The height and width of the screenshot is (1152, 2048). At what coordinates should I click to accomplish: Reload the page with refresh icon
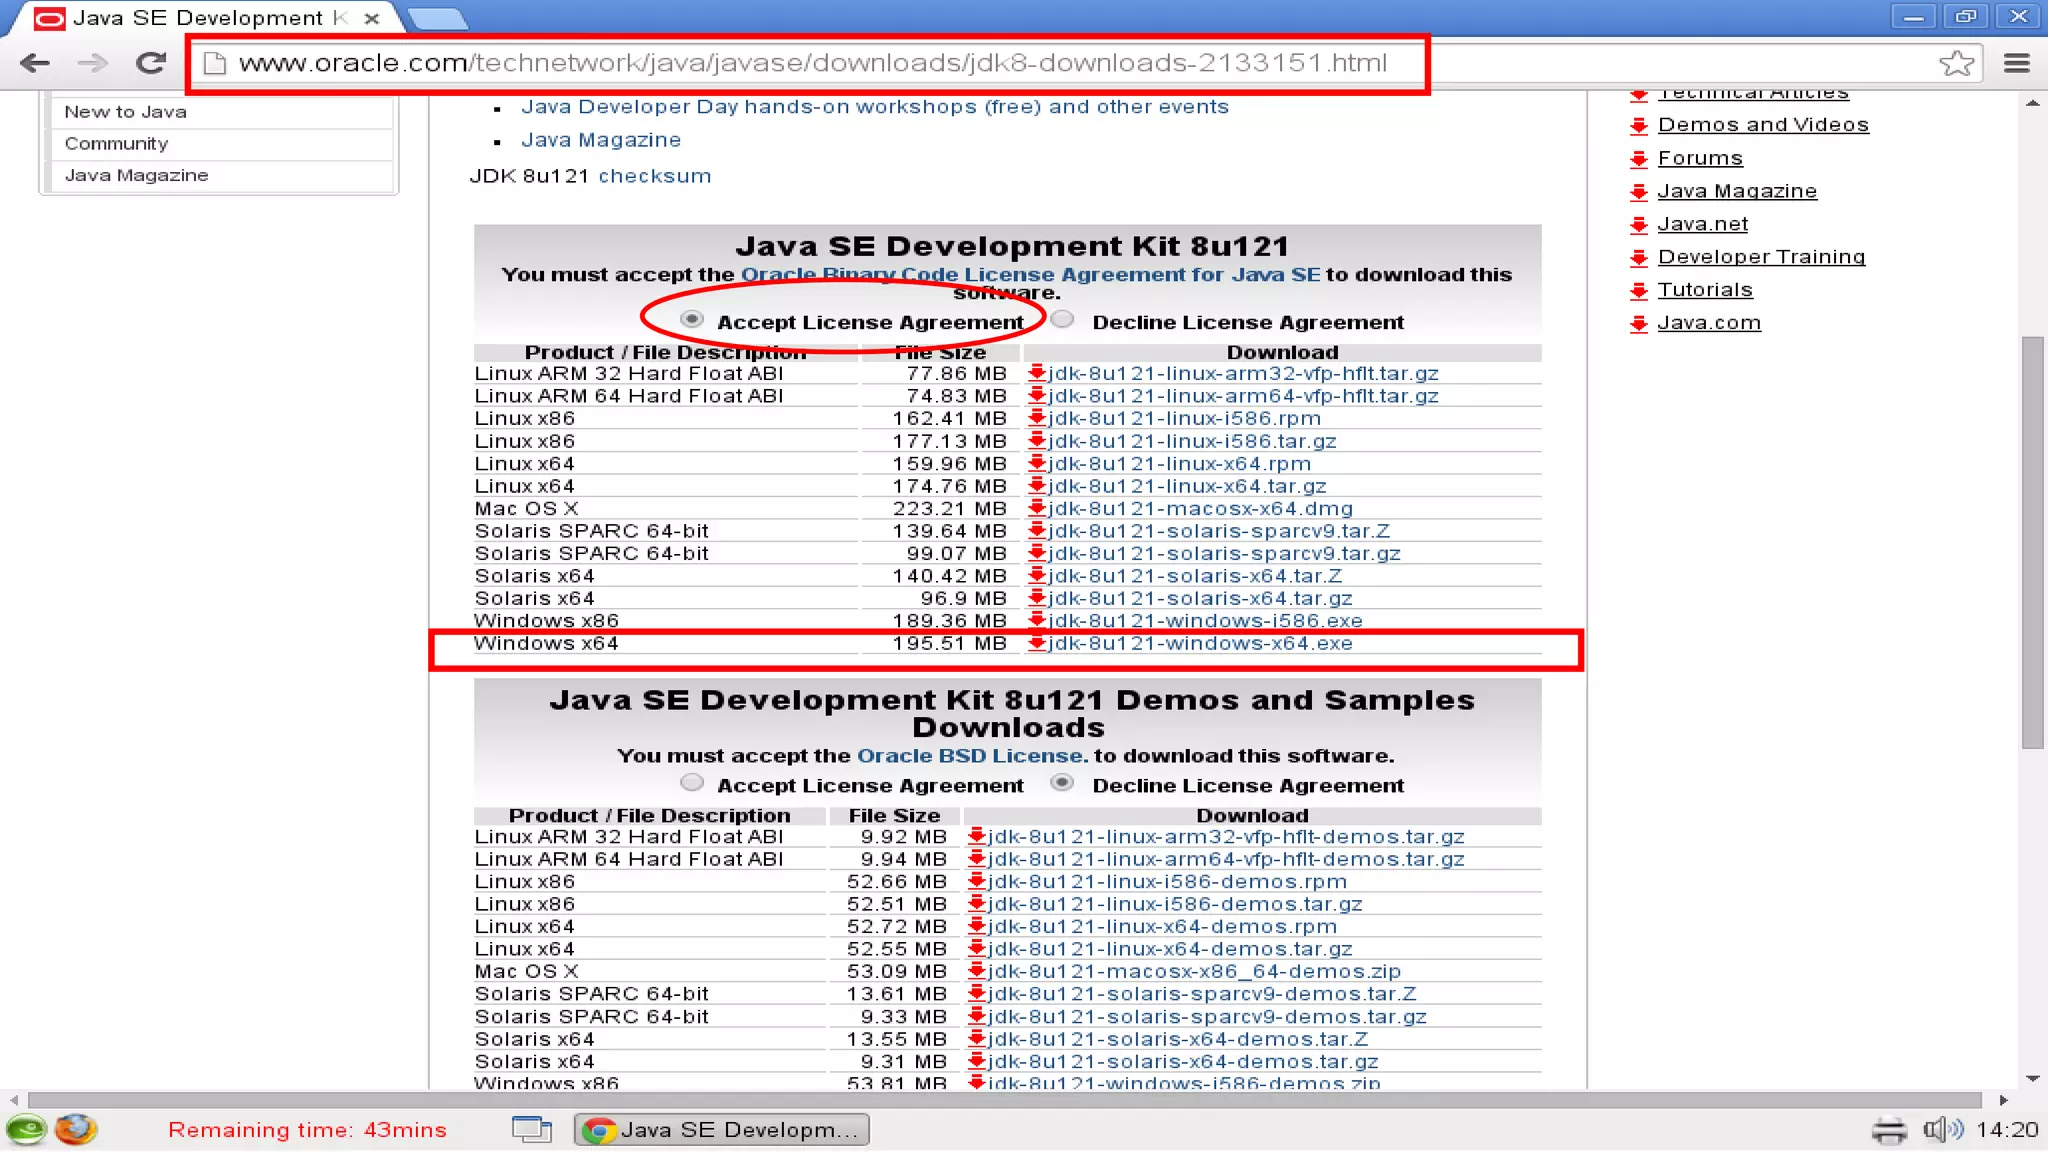pos(151,63)
